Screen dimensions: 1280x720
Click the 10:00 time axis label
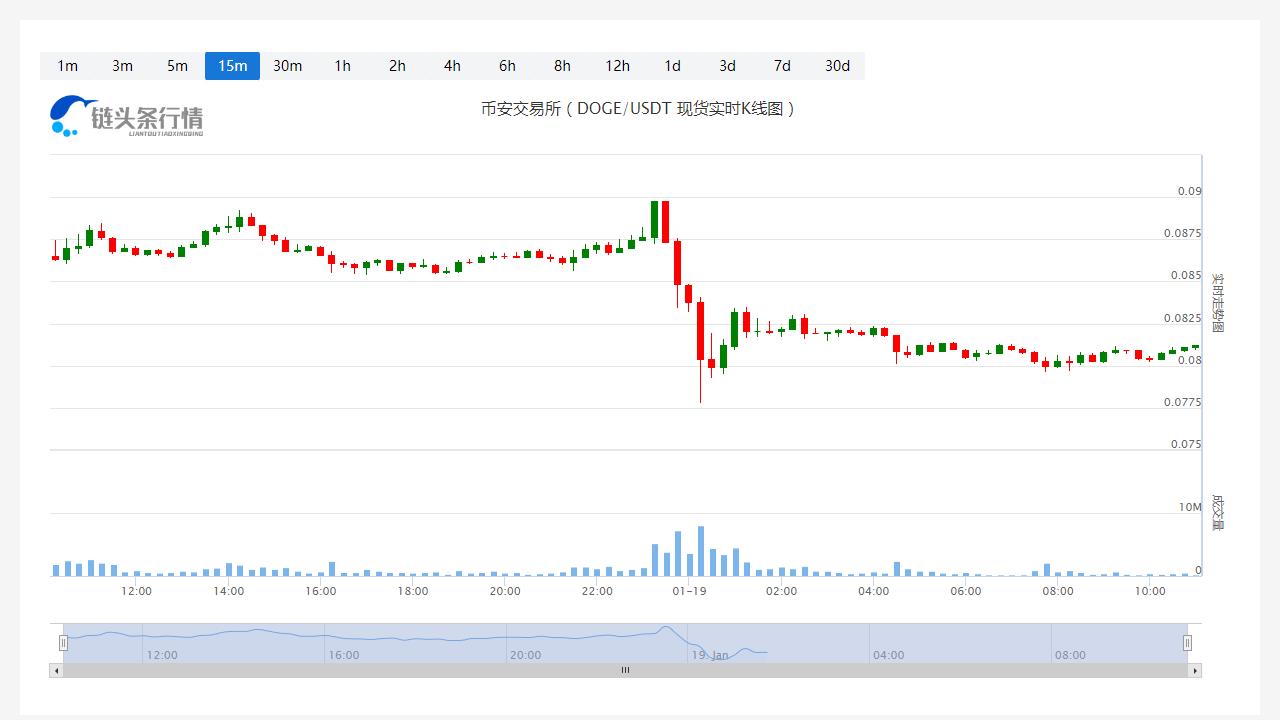click(x=1150, y=591)
